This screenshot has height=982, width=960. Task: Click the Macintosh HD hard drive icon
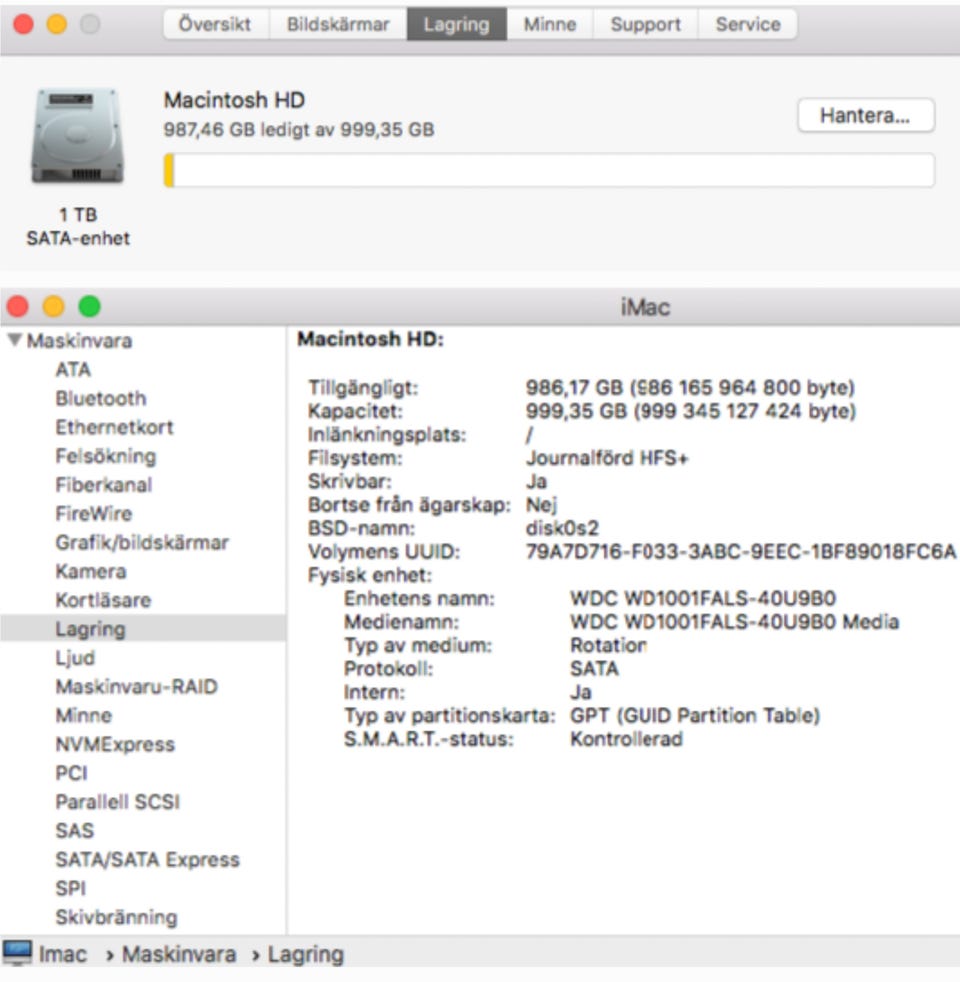(x=78, y=138)
